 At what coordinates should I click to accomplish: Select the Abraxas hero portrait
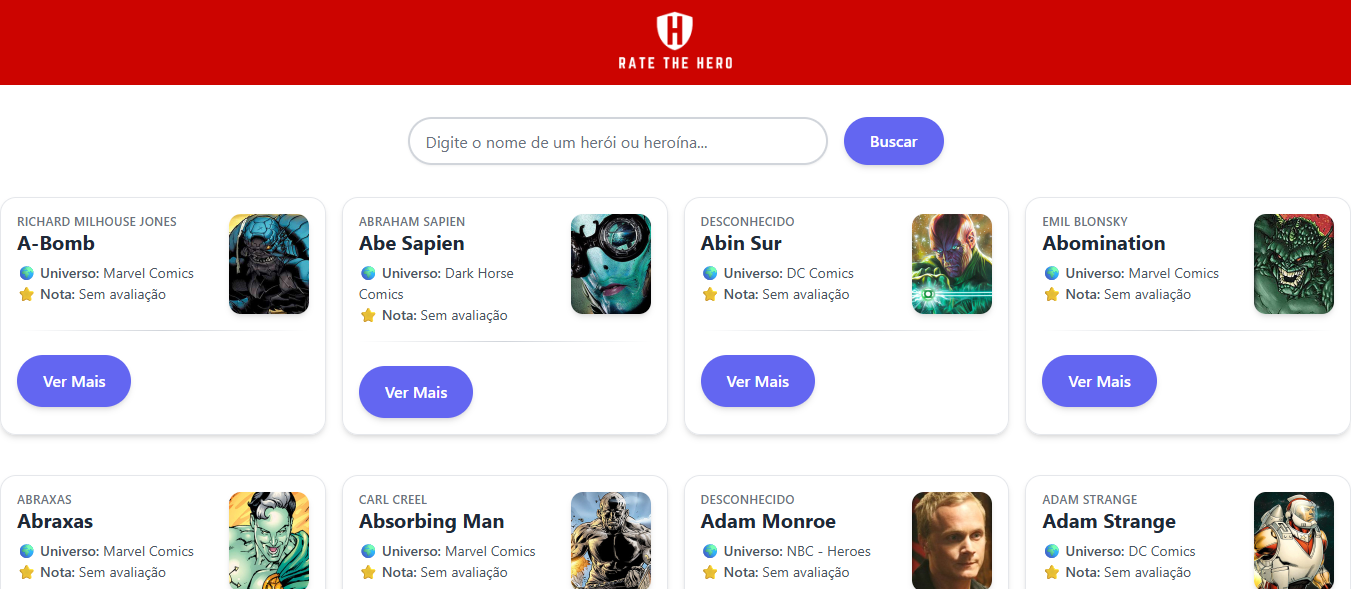[x=269, y=540]
